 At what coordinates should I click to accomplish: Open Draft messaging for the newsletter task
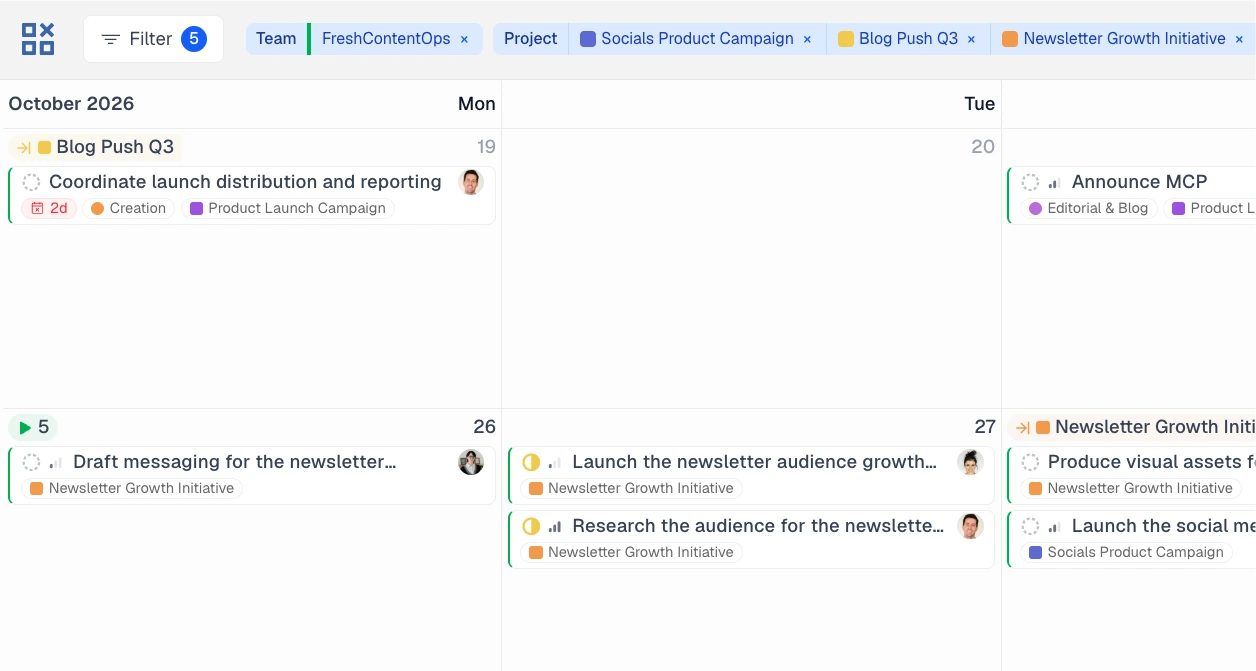click(x=235, y=462)
